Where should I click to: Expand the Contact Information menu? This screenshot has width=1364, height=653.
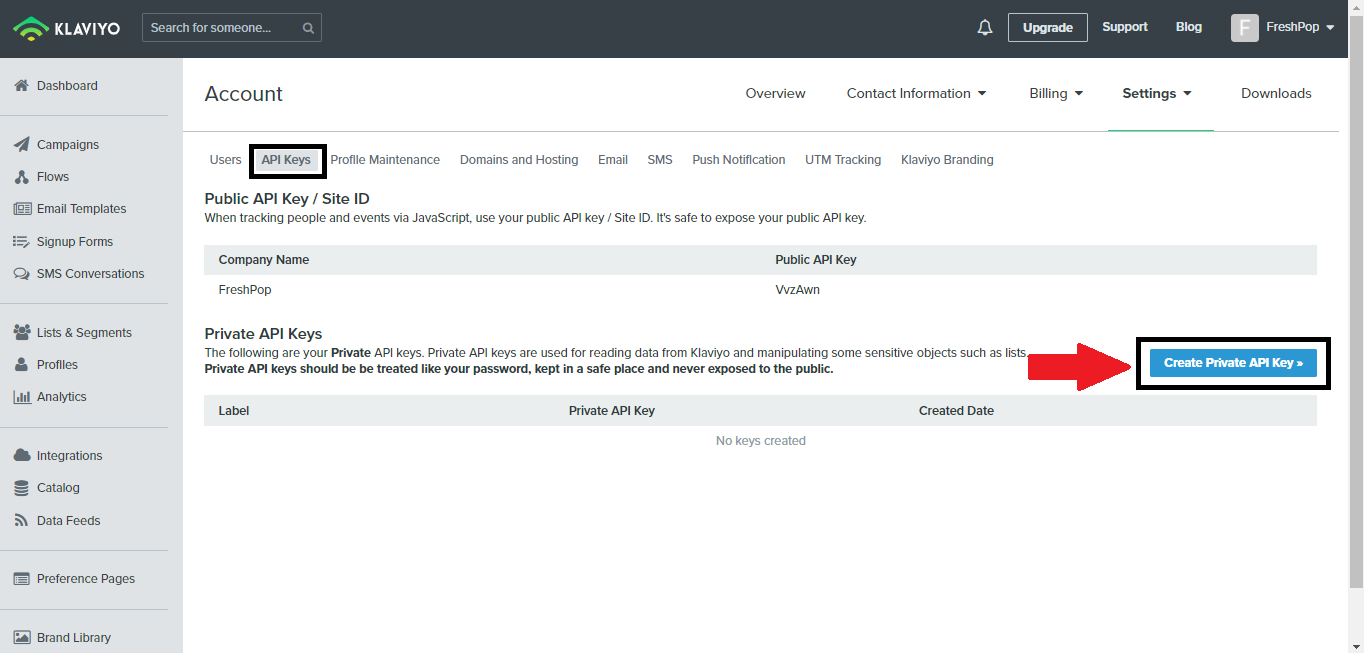click(x=916, y=93)
